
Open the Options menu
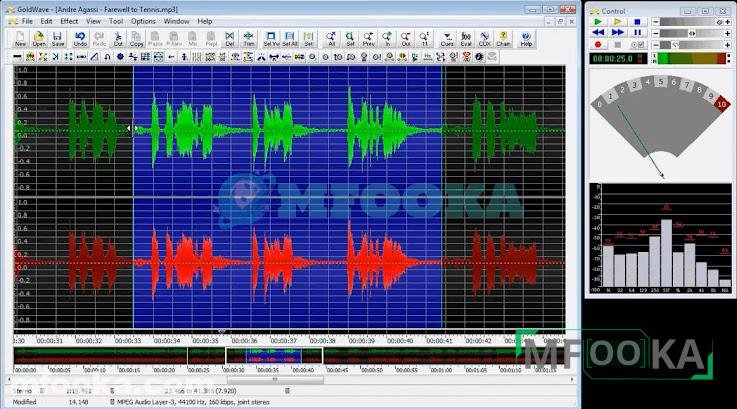(143, 20)
